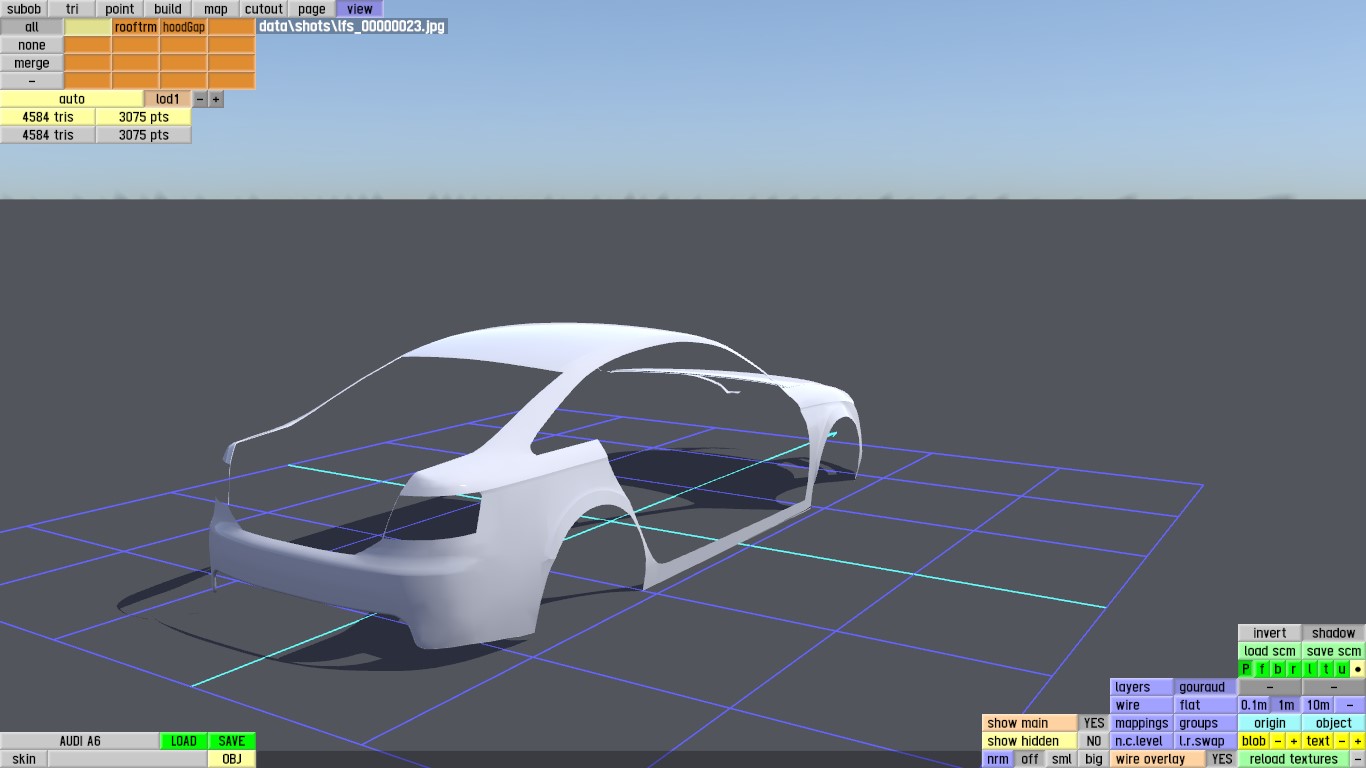The height and width of the screenshot is (768, 1366).
Task: Switch to perspective view with P
Action: coord(1246,669)
